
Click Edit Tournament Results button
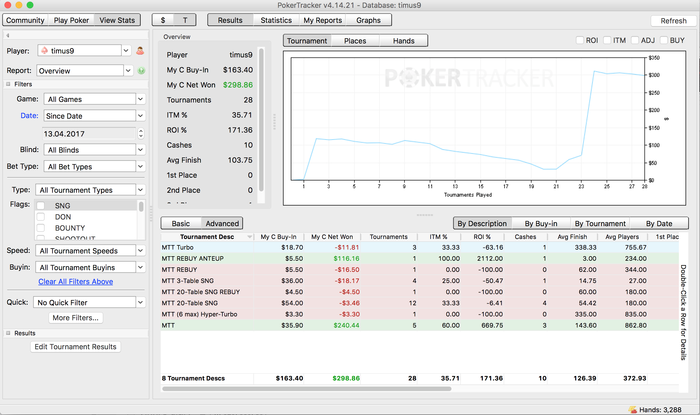[x=75, y=347]
